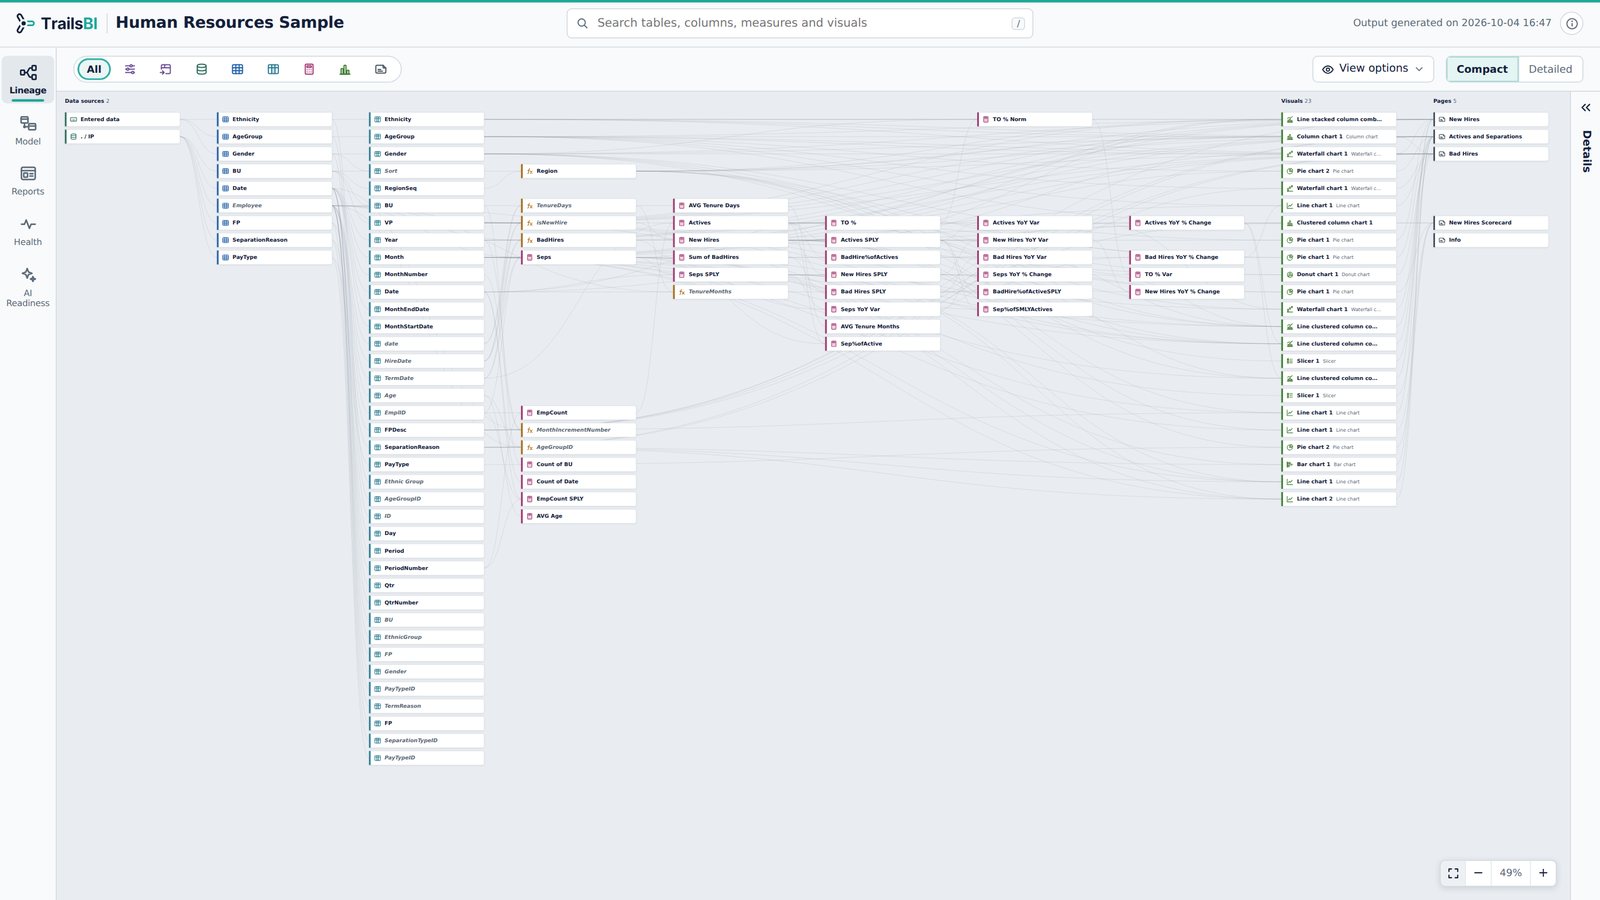Select the isNewHire calculated column node
Screen dimensions: 1600x900
click(579, 223)
